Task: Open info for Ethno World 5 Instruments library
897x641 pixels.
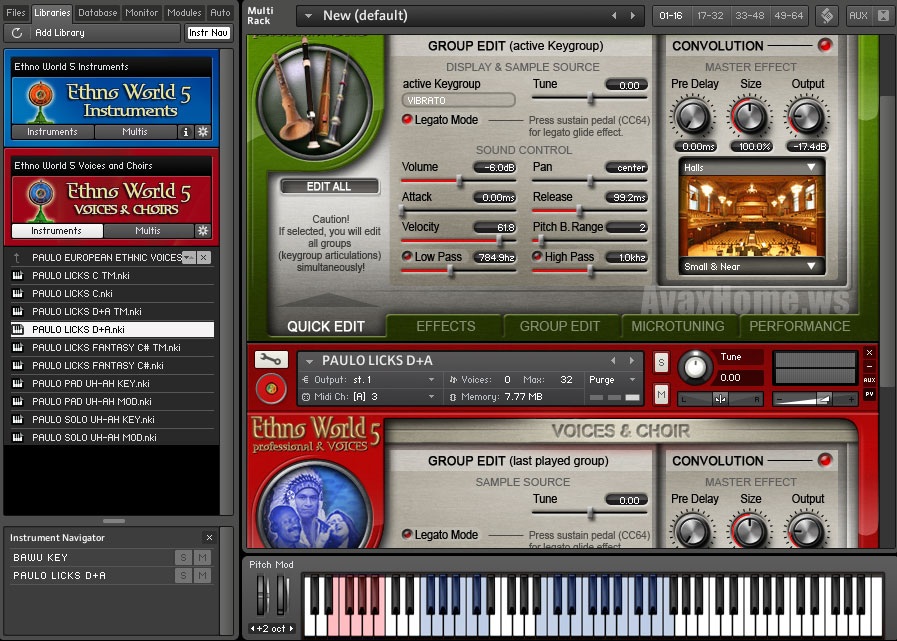Action: [185, 132]
